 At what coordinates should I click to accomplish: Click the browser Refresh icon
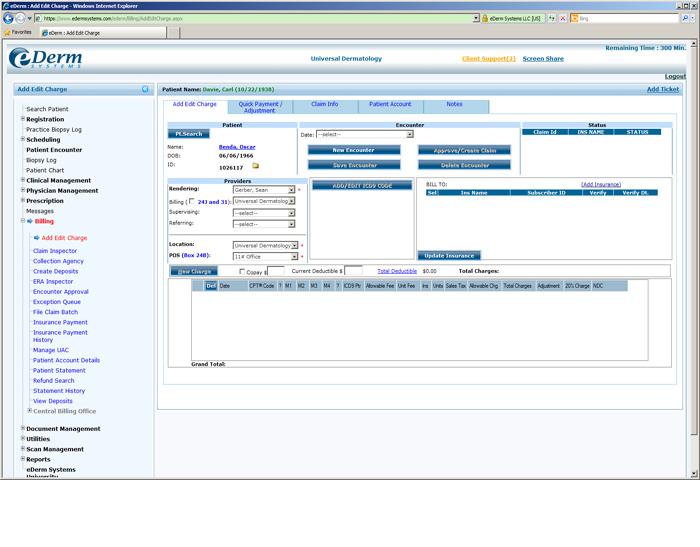tap(552, 18)
